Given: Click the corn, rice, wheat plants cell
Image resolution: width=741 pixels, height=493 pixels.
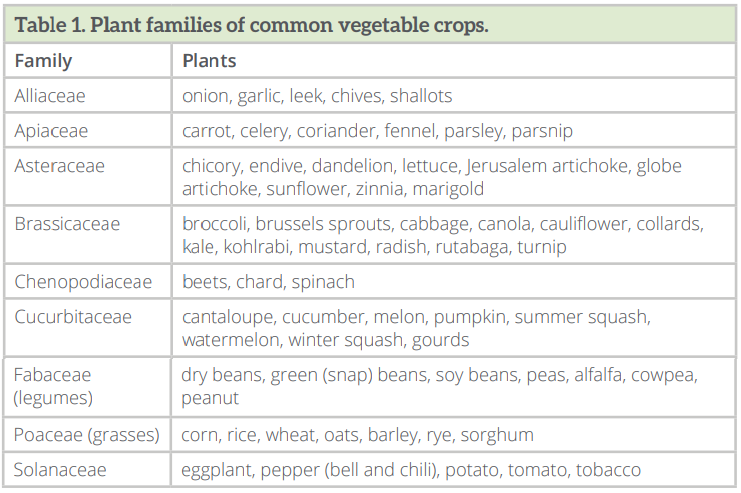Looking at the screenshot, I should pyautogui.click(x=357, y=435).
